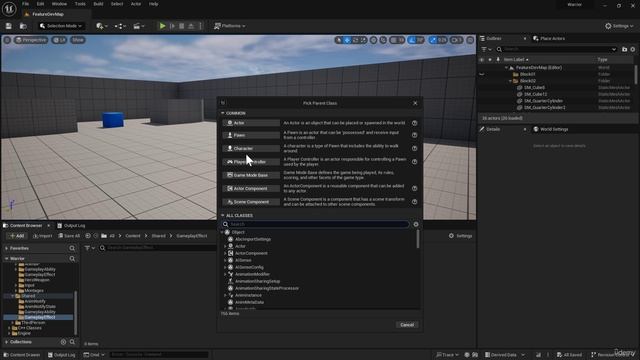The width and height of the screenshot is (640, 360).
Task: Collapse the COMMON section in Pick Parent Class
Action: 223,113
